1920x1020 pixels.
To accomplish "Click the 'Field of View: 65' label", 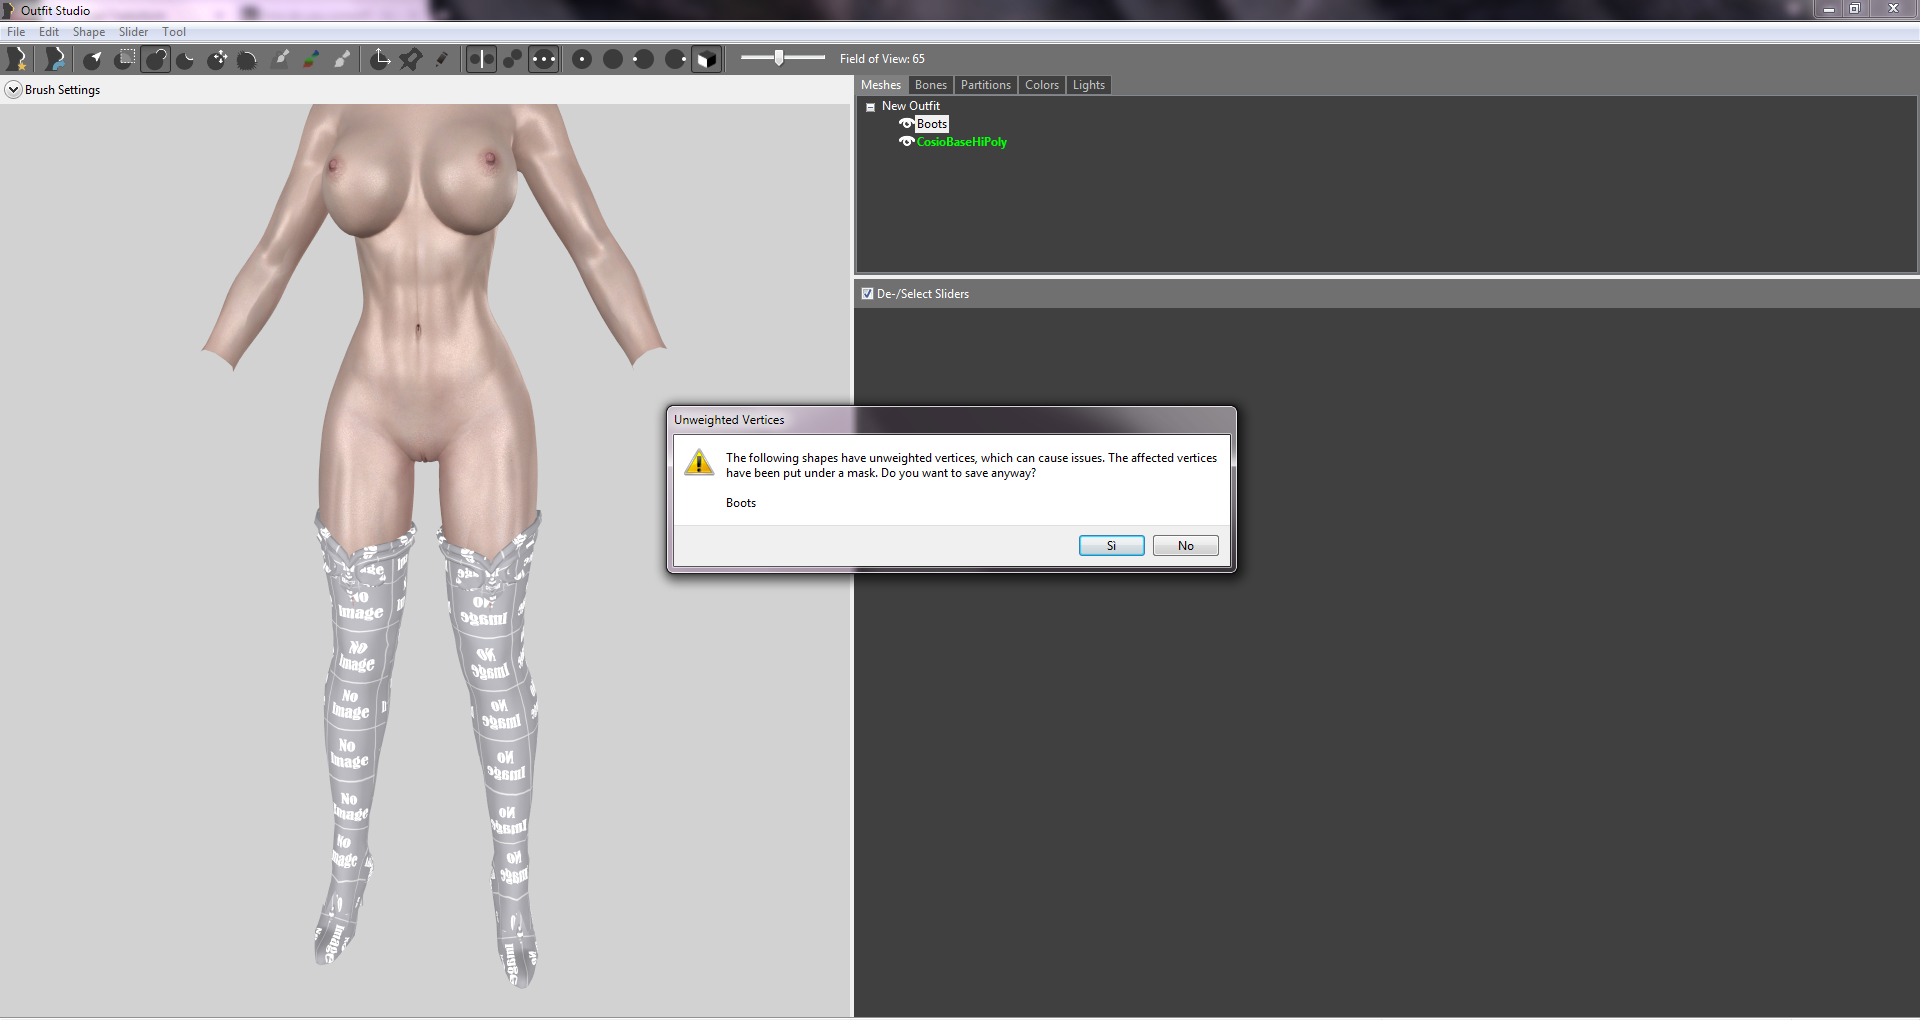I will [882, 59].
